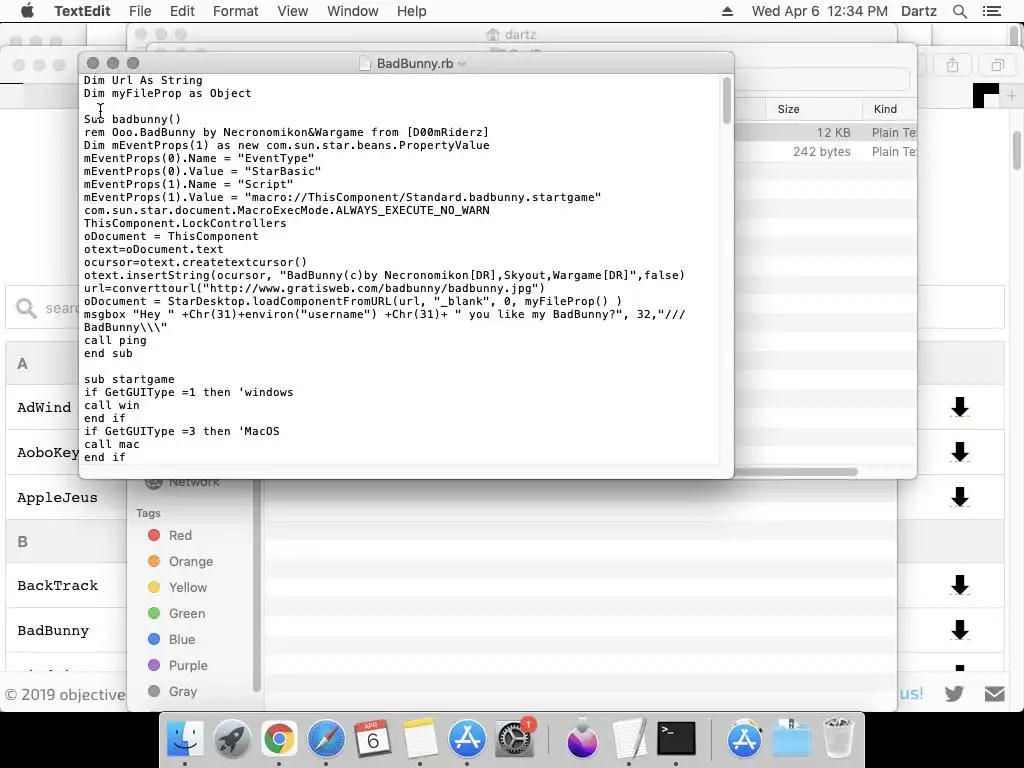Open Notification Center list icon
1024x768 pixels.
(x=991, y=11)
